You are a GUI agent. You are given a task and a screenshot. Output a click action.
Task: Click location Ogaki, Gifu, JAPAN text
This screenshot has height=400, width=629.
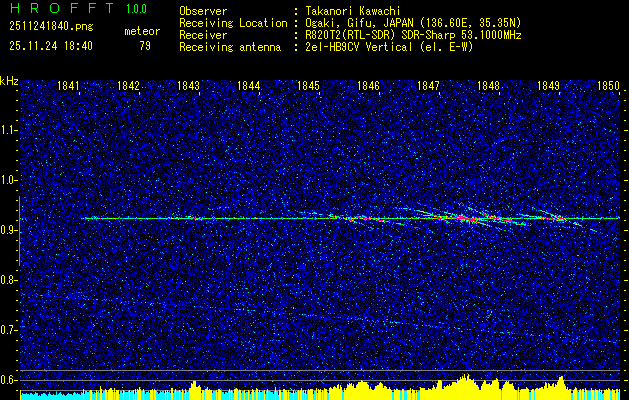click(411, 23)
